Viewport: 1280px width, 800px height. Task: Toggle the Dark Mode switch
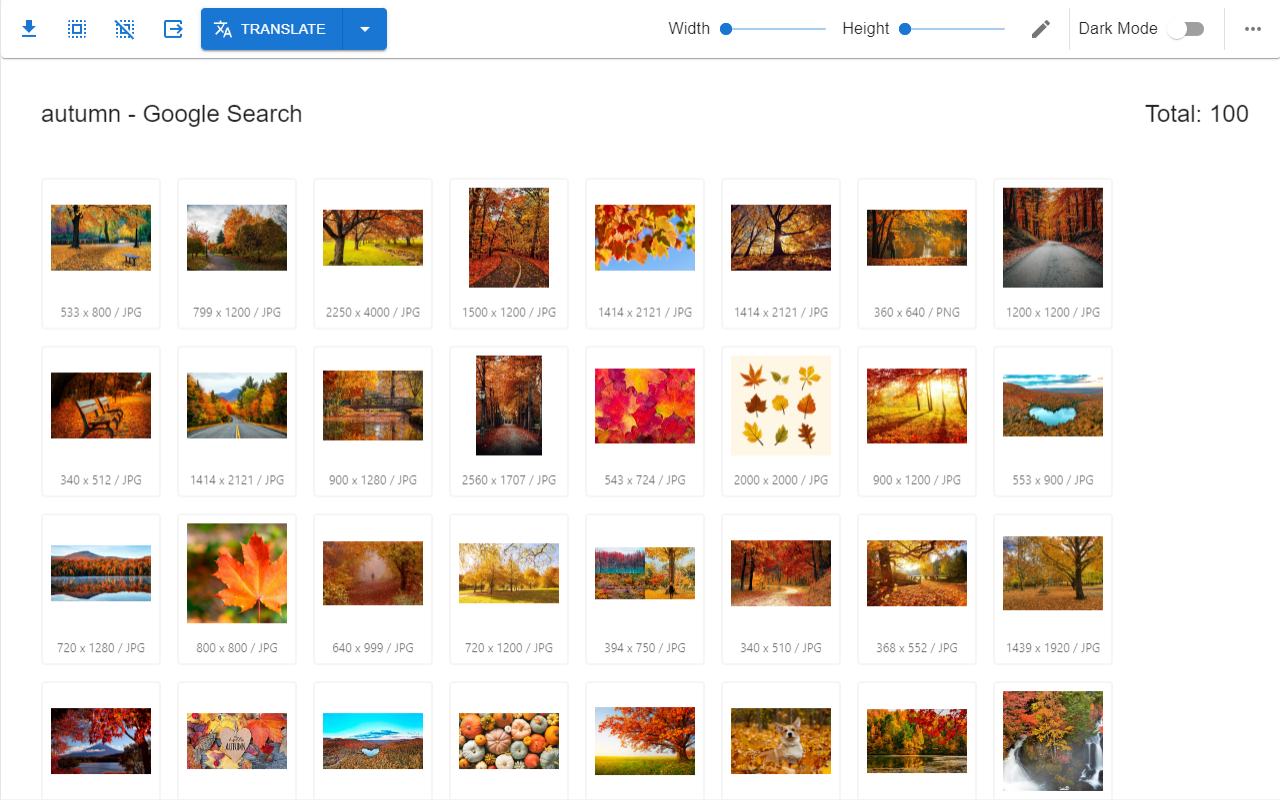[x=1186, y=29]
